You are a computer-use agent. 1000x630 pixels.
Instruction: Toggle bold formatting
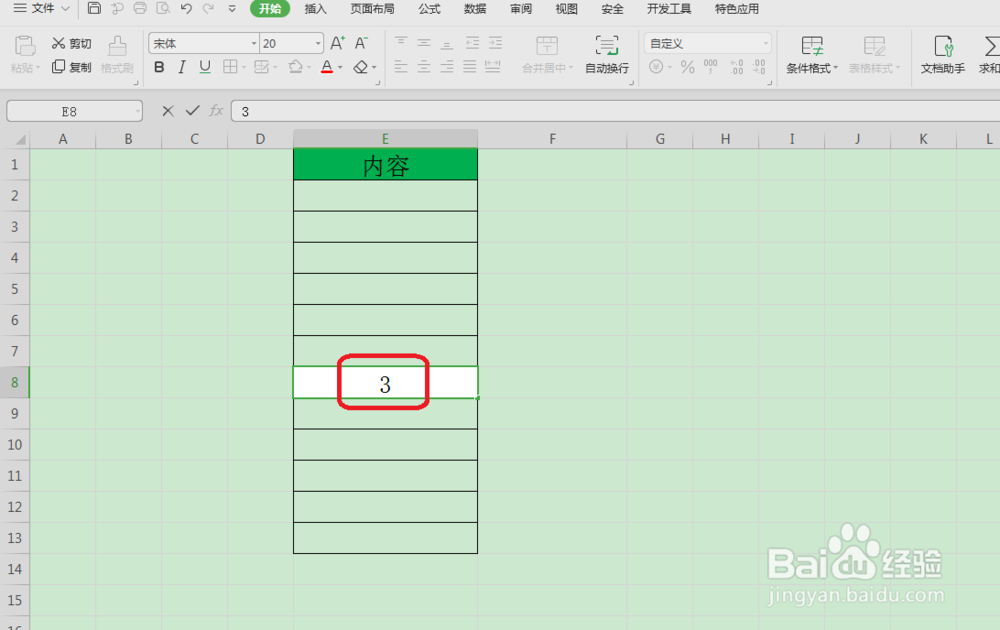[x=159, y=67]
